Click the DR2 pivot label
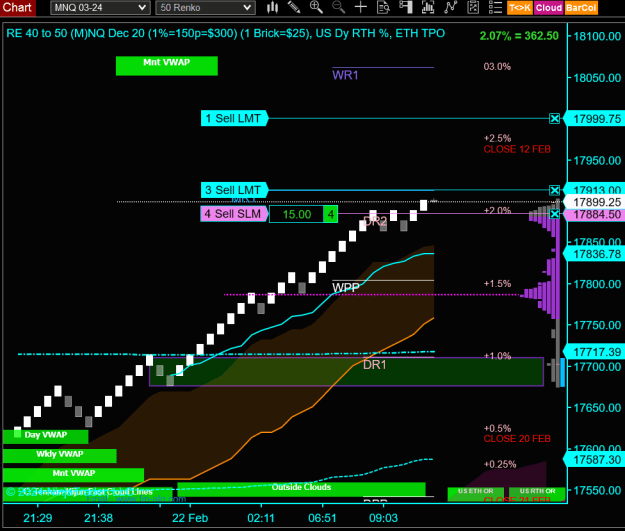The height and width of the screenshot is (531, 625). (x=375, y=222)
